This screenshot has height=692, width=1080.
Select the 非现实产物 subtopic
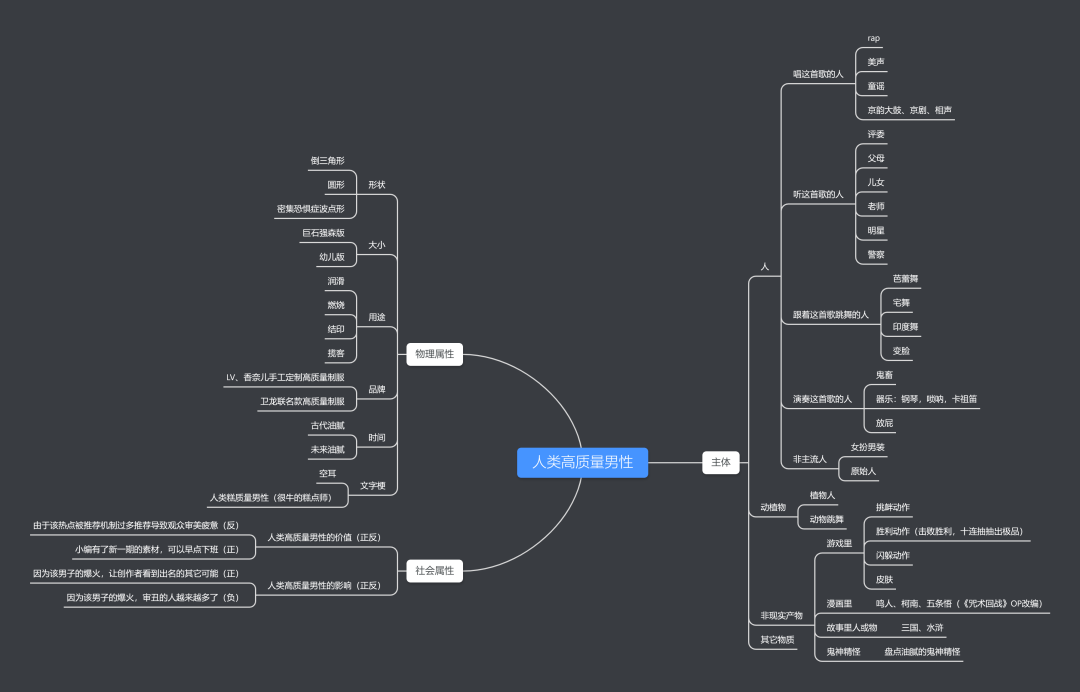coord(781,616)
